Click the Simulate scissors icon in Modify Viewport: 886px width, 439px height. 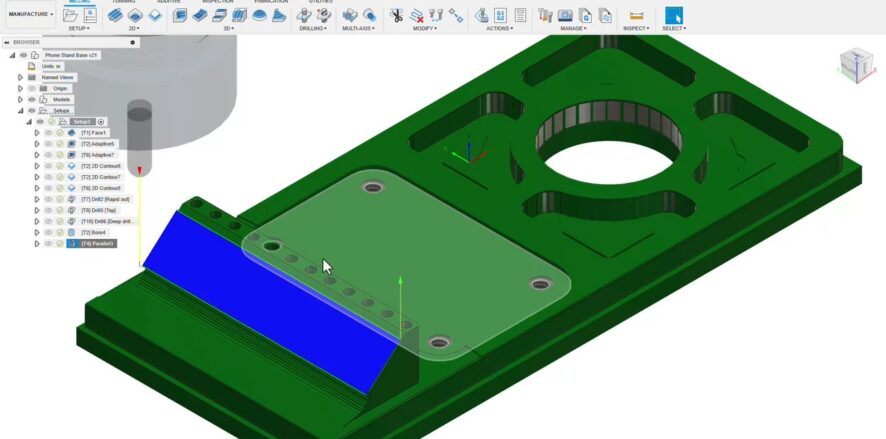coord(397,15)
